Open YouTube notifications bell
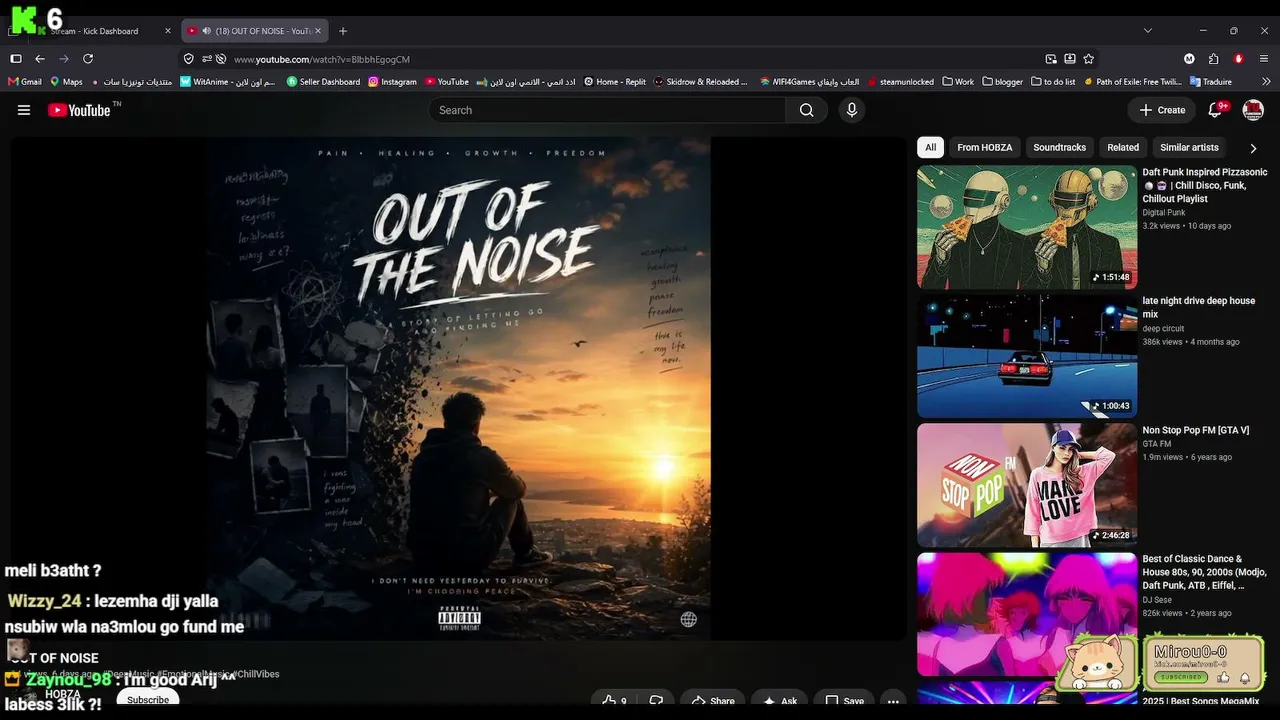 pos(1216,110)
